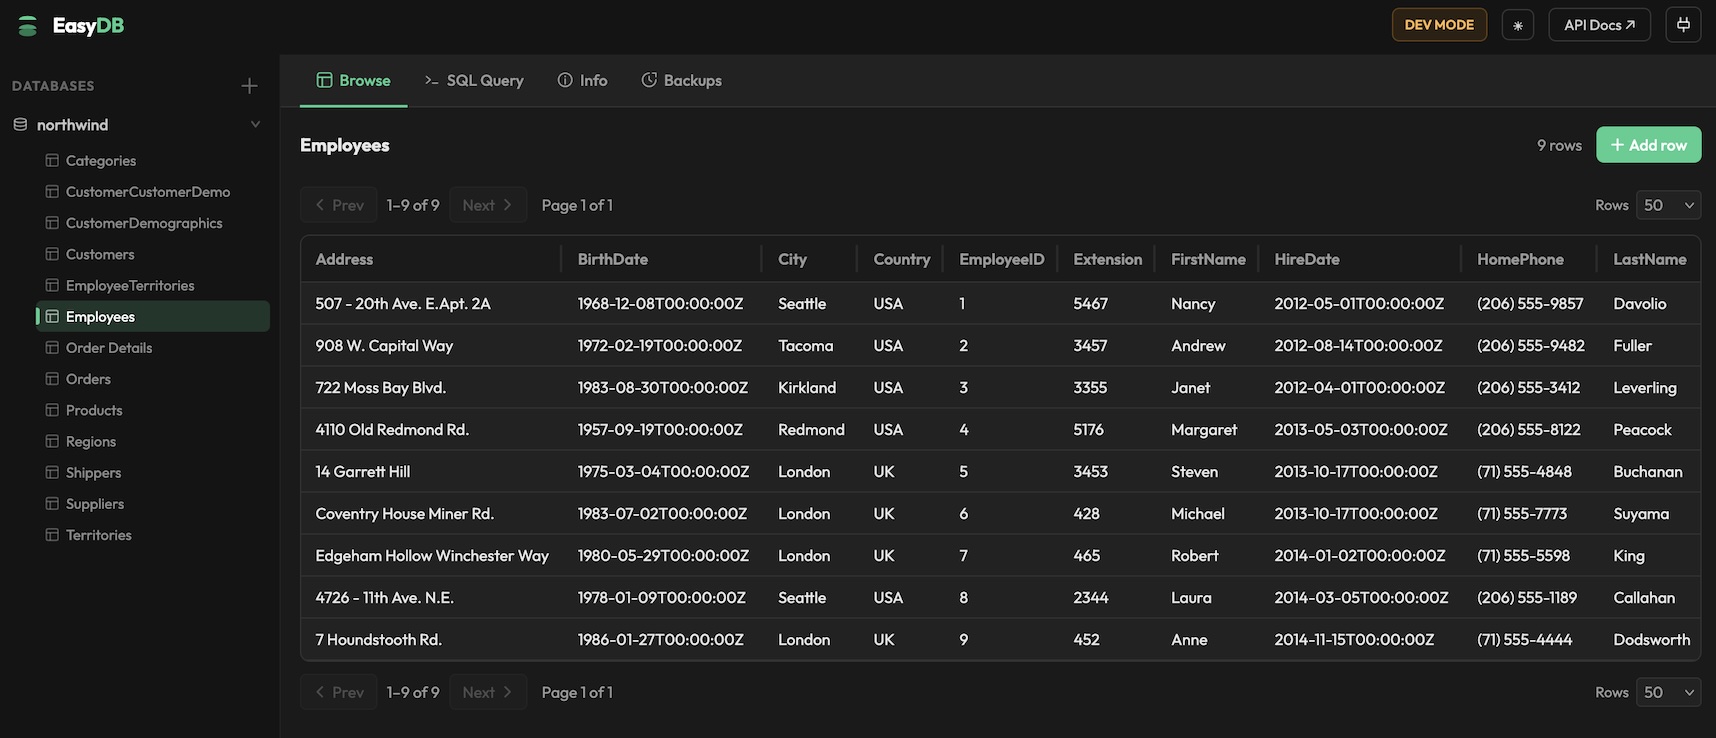The width and height of the screenshot is (1716, 738).
Task: Select the City cell 'Kirkland'
Action: [x=809, y=387]
